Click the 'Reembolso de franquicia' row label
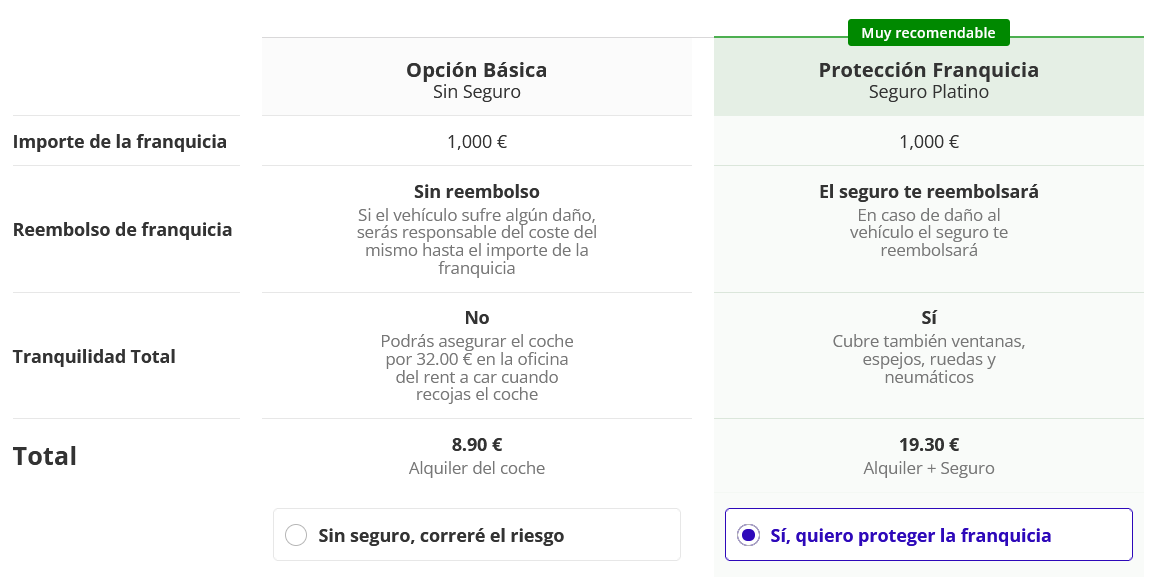This screenshot has width=1167, height=579. click(x=123, y=229)
